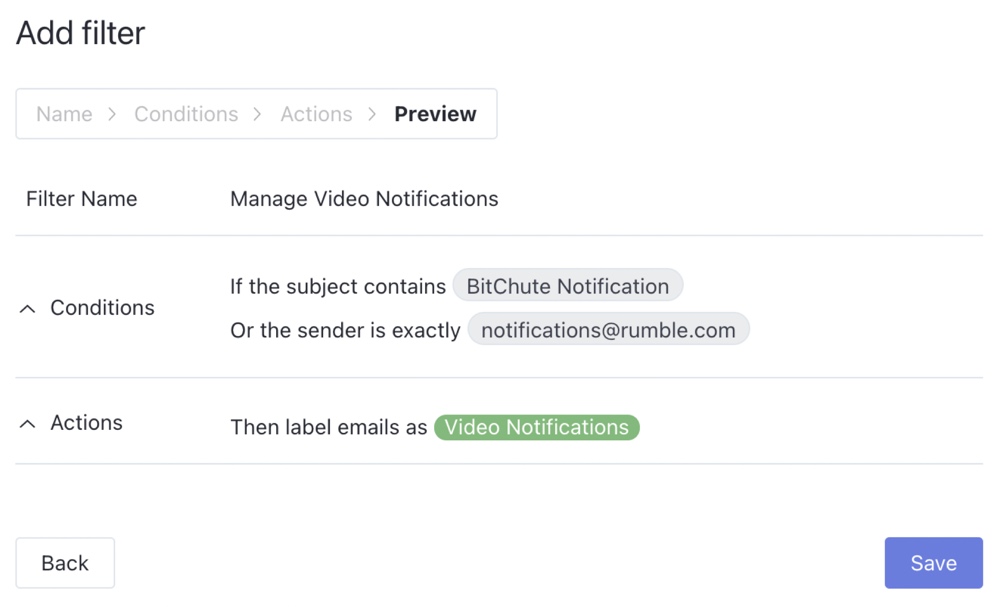This screenshot has height=607, width=1000.
Task: Click the notifications@rumble.com sender pill
Action: click(x=608, y=330)
